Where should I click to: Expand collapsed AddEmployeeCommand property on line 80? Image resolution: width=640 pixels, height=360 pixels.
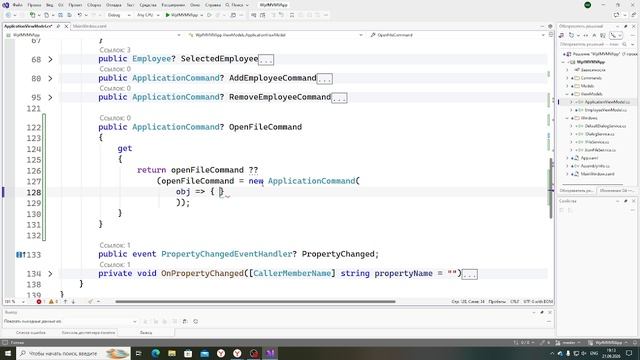click(50, 78)
